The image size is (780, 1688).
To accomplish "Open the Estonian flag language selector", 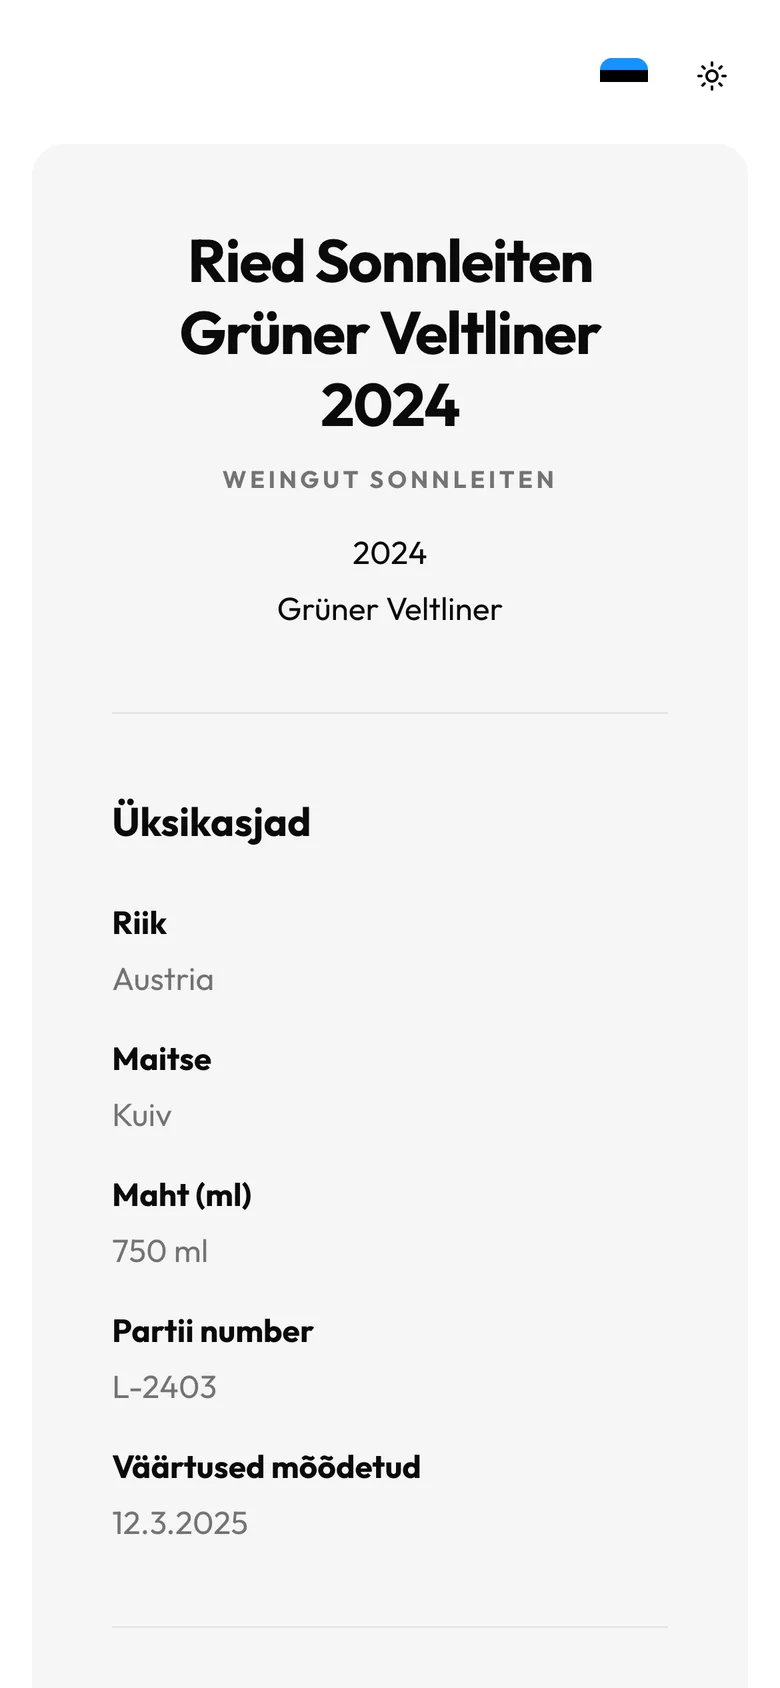I will (x=624, y=71).
